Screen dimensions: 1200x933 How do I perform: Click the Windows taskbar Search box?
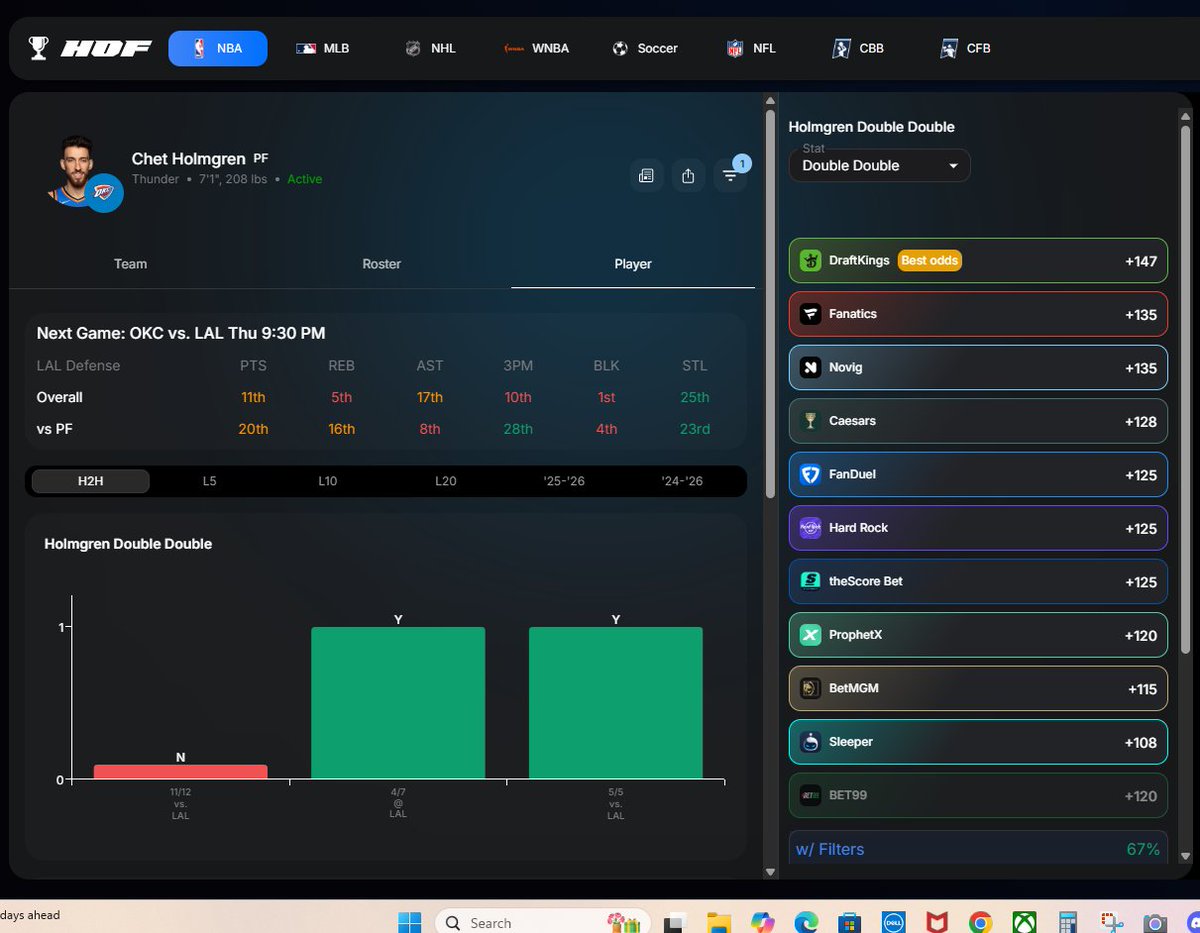(x=545, y=922)
